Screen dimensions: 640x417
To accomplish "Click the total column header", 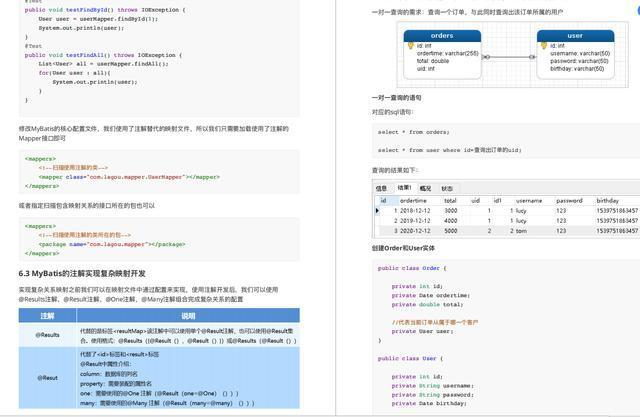I will click(x=450, y=201).
